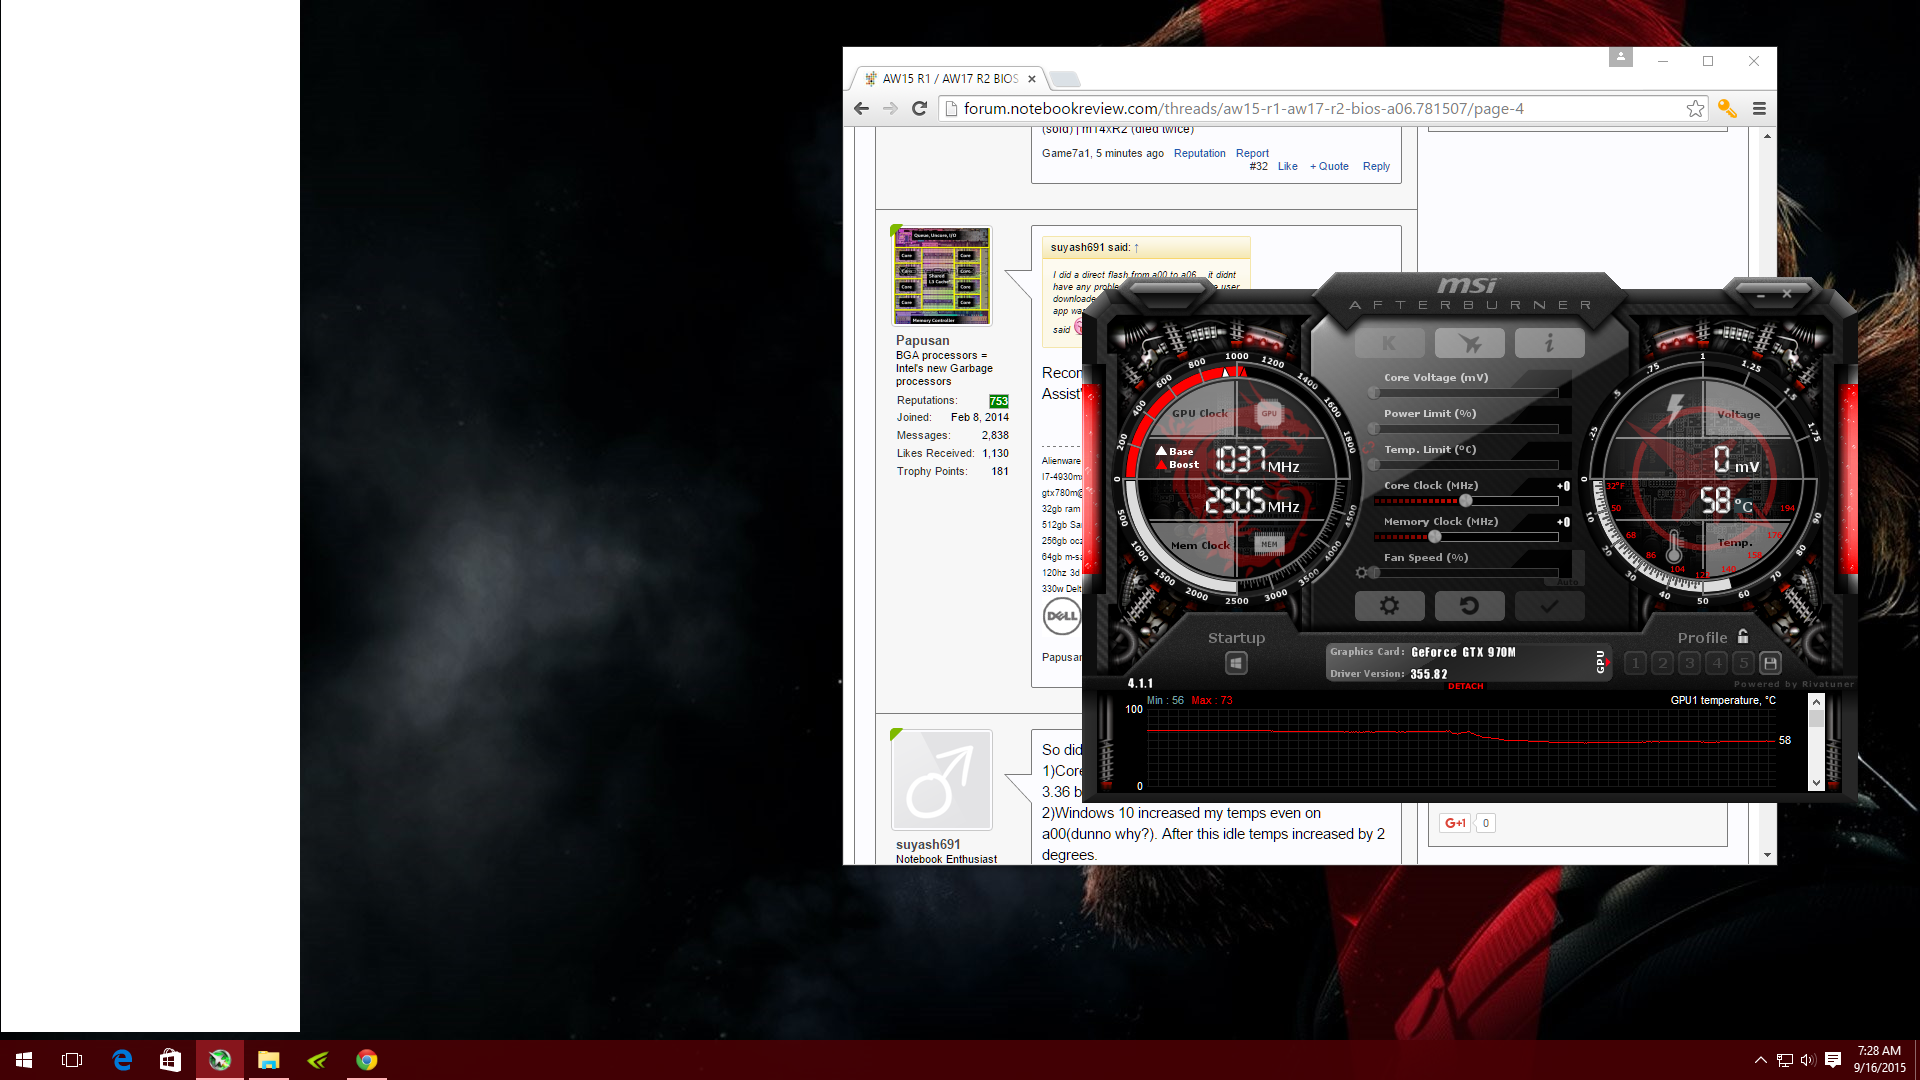The width and height of the screenshot is (1920, 1080).
Task: Toggle link between power and temp limits
Action: (x=1370, y=446)
